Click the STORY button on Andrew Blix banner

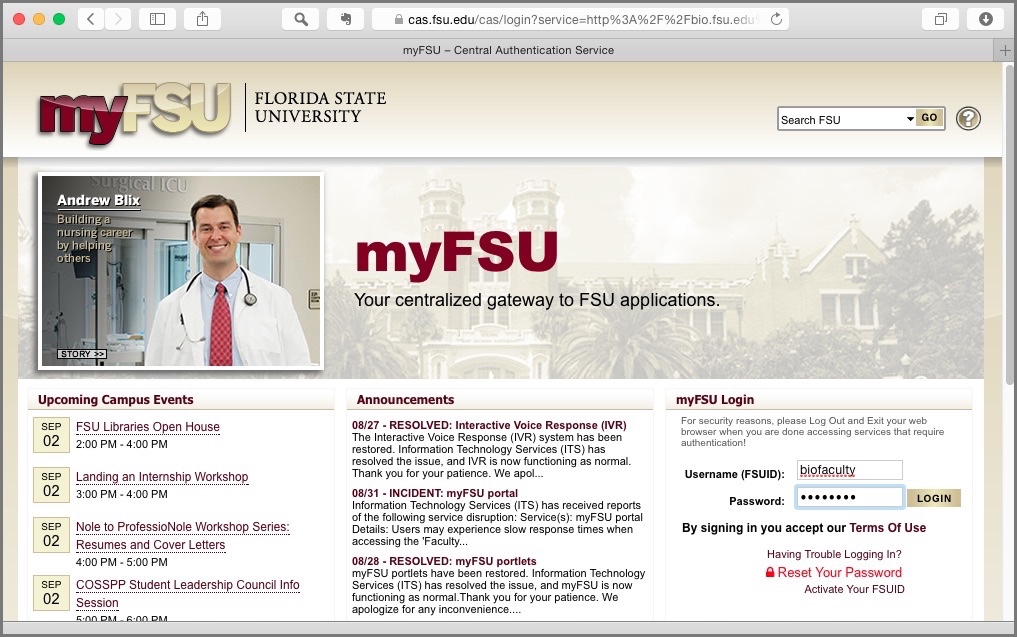[81, 354]
